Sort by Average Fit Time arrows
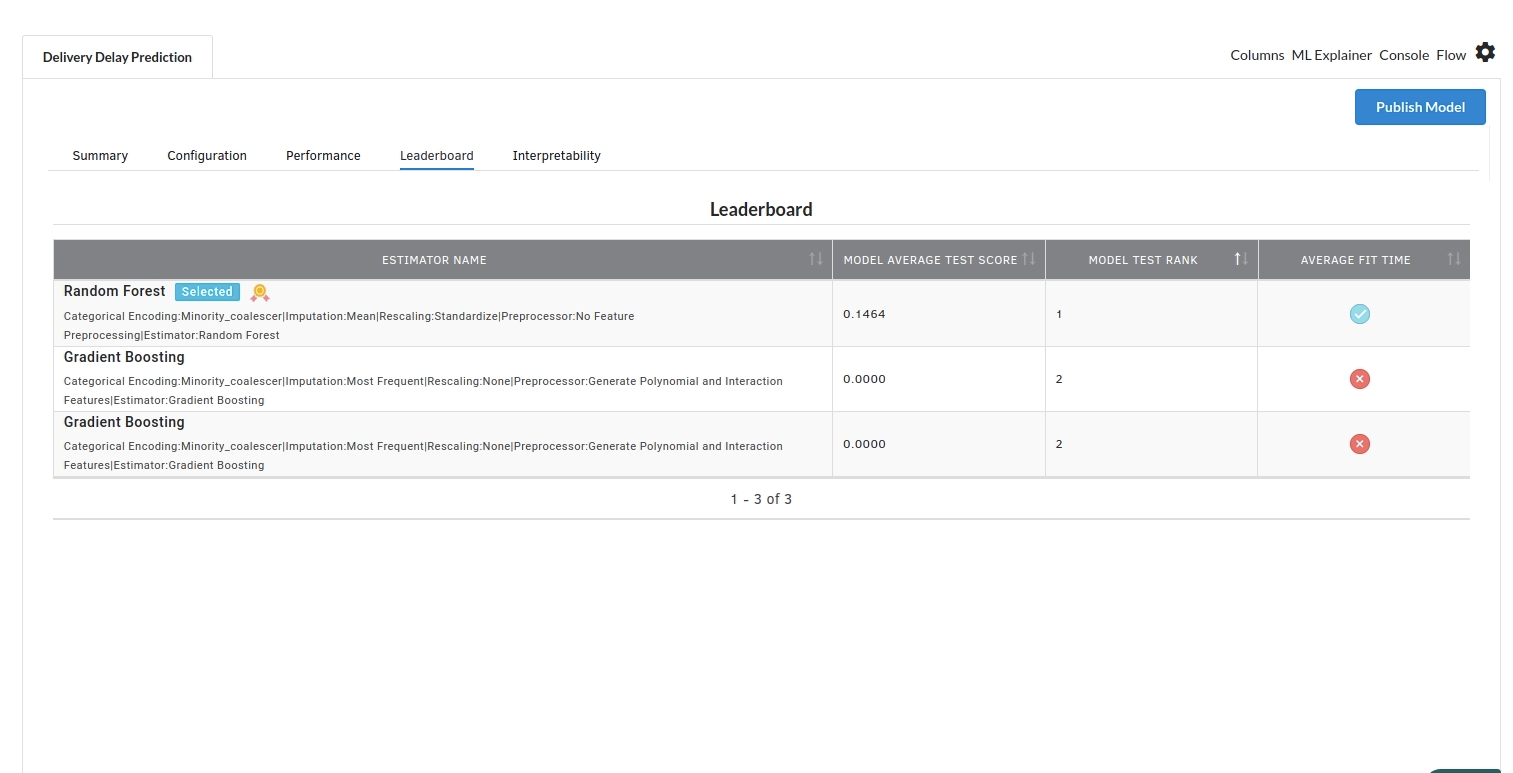 click(x=1454, y=259)
